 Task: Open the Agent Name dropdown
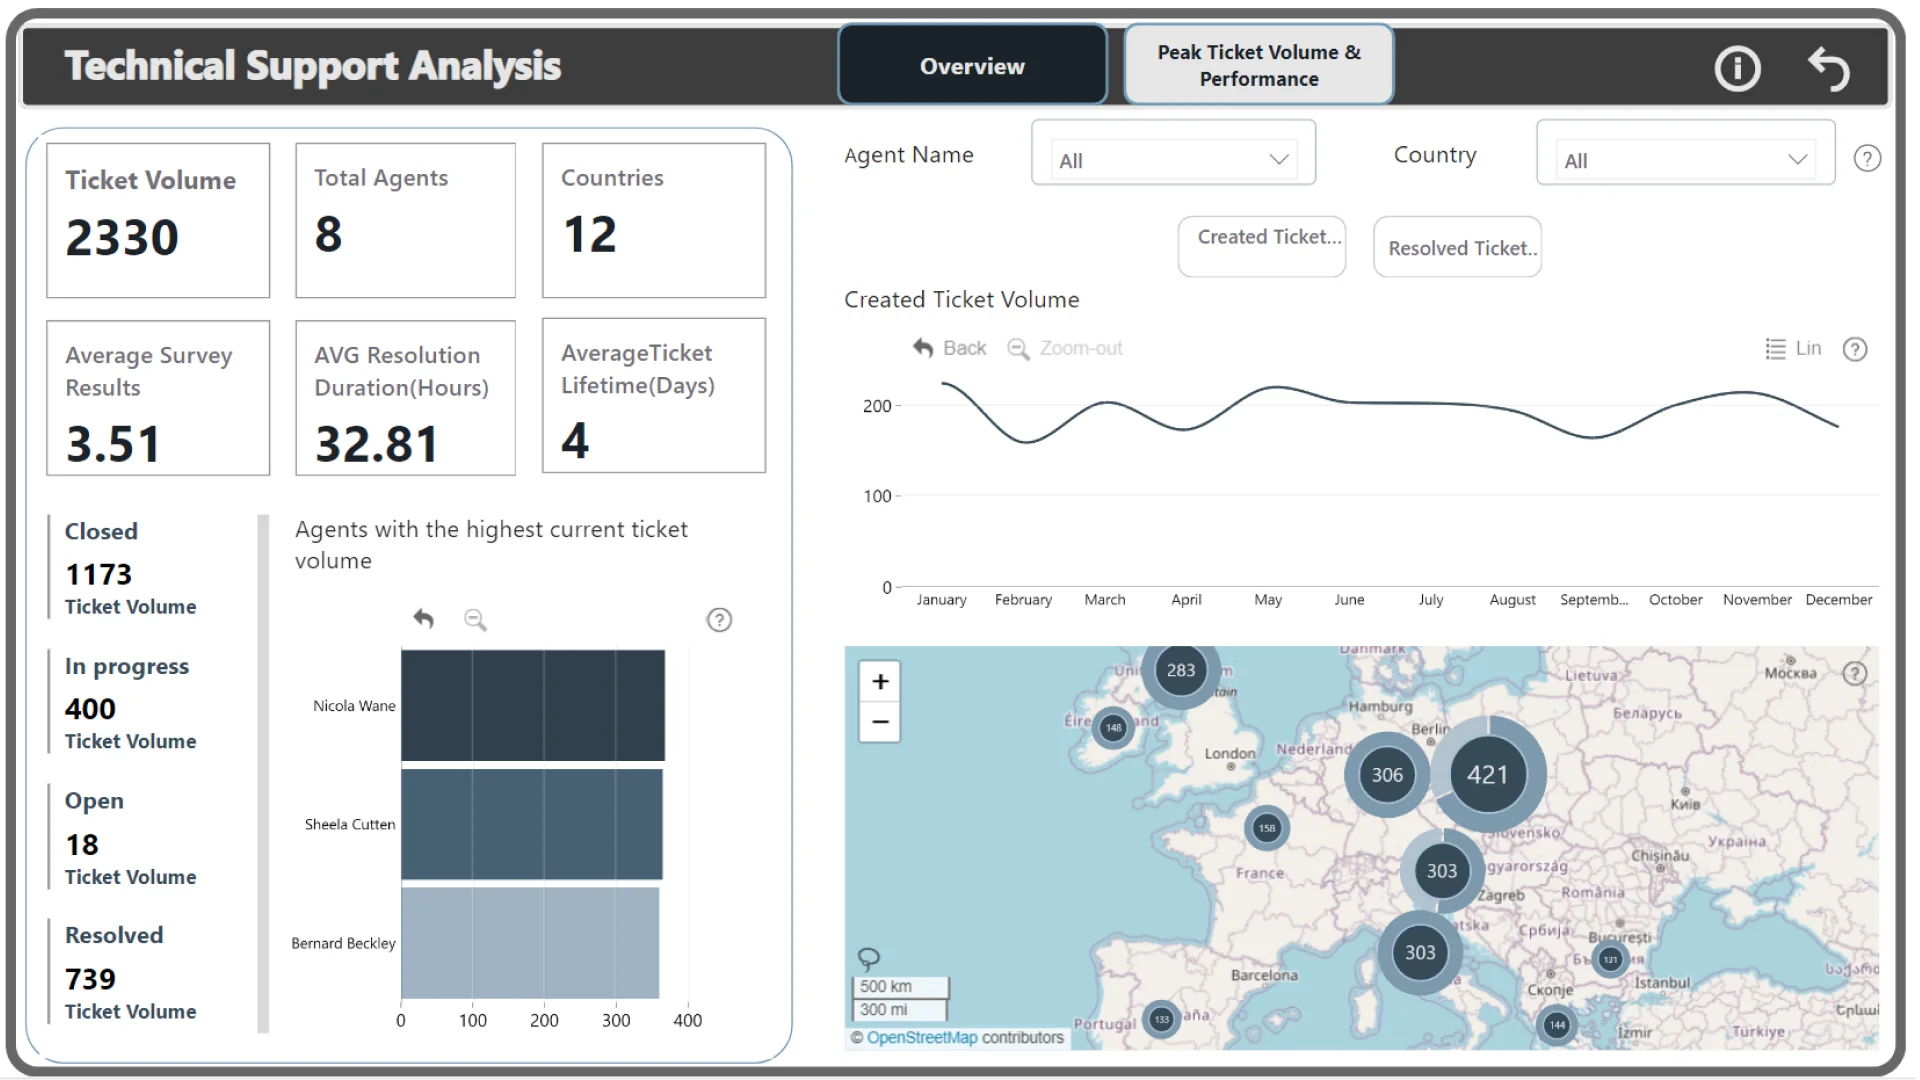click(x=1173, y=160)
